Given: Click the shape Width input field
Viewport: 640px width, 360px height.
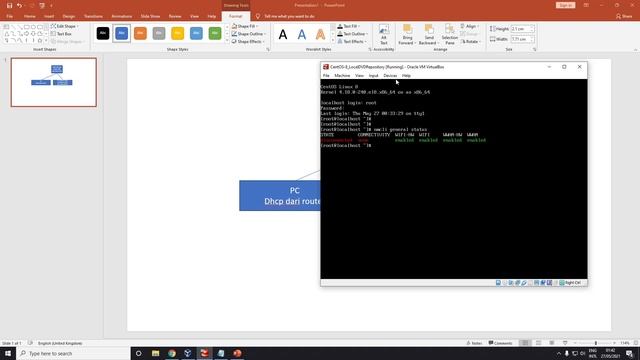Looking at the screenshot, I should [521, 39].
